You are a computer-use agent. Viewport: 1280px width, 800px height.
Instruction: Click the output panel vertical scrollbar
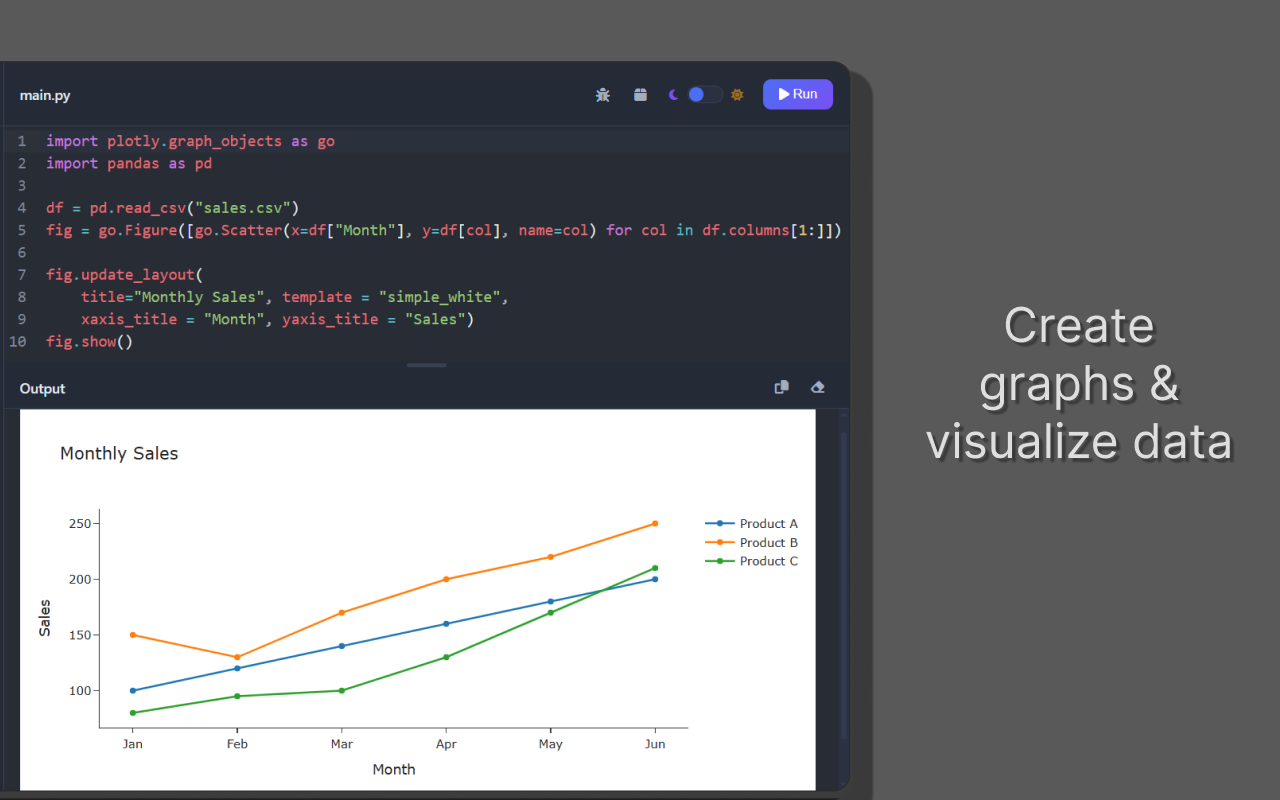[843, 585]
